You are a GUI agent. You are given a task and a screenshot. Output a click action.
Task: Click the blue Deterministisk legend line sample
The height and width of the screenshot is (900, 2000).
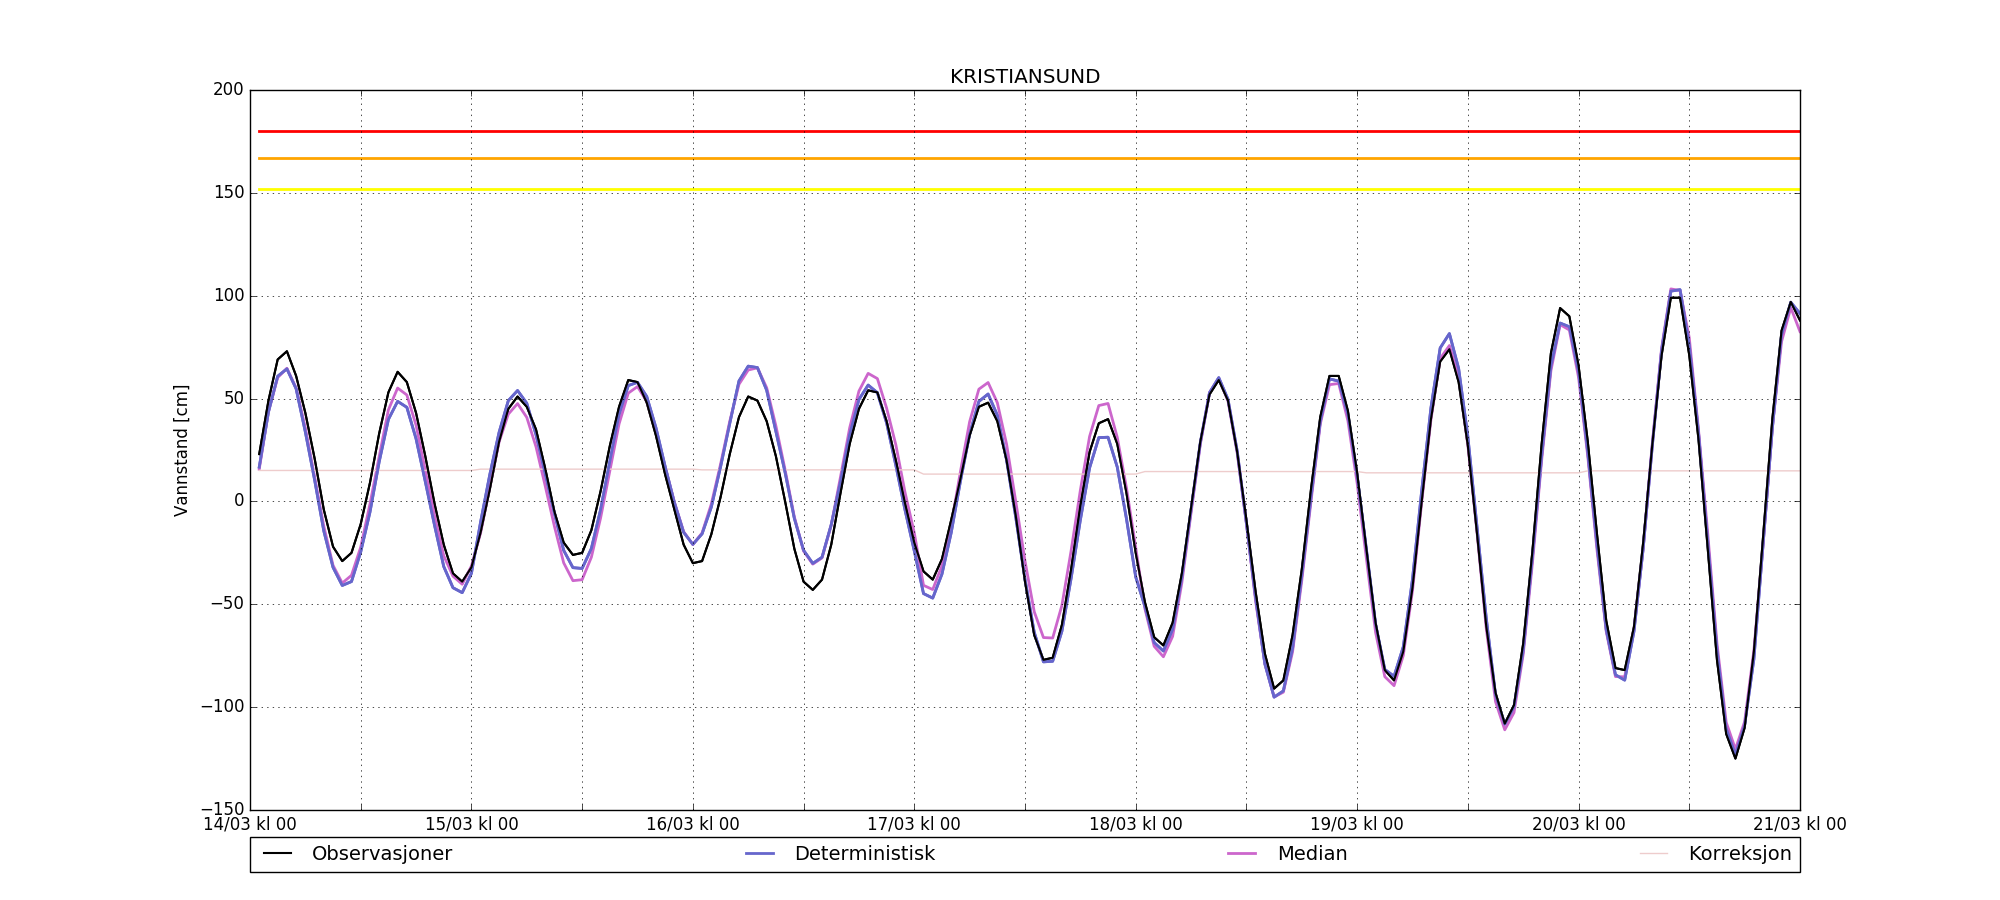pyautogui.click(x=760, y=854)
